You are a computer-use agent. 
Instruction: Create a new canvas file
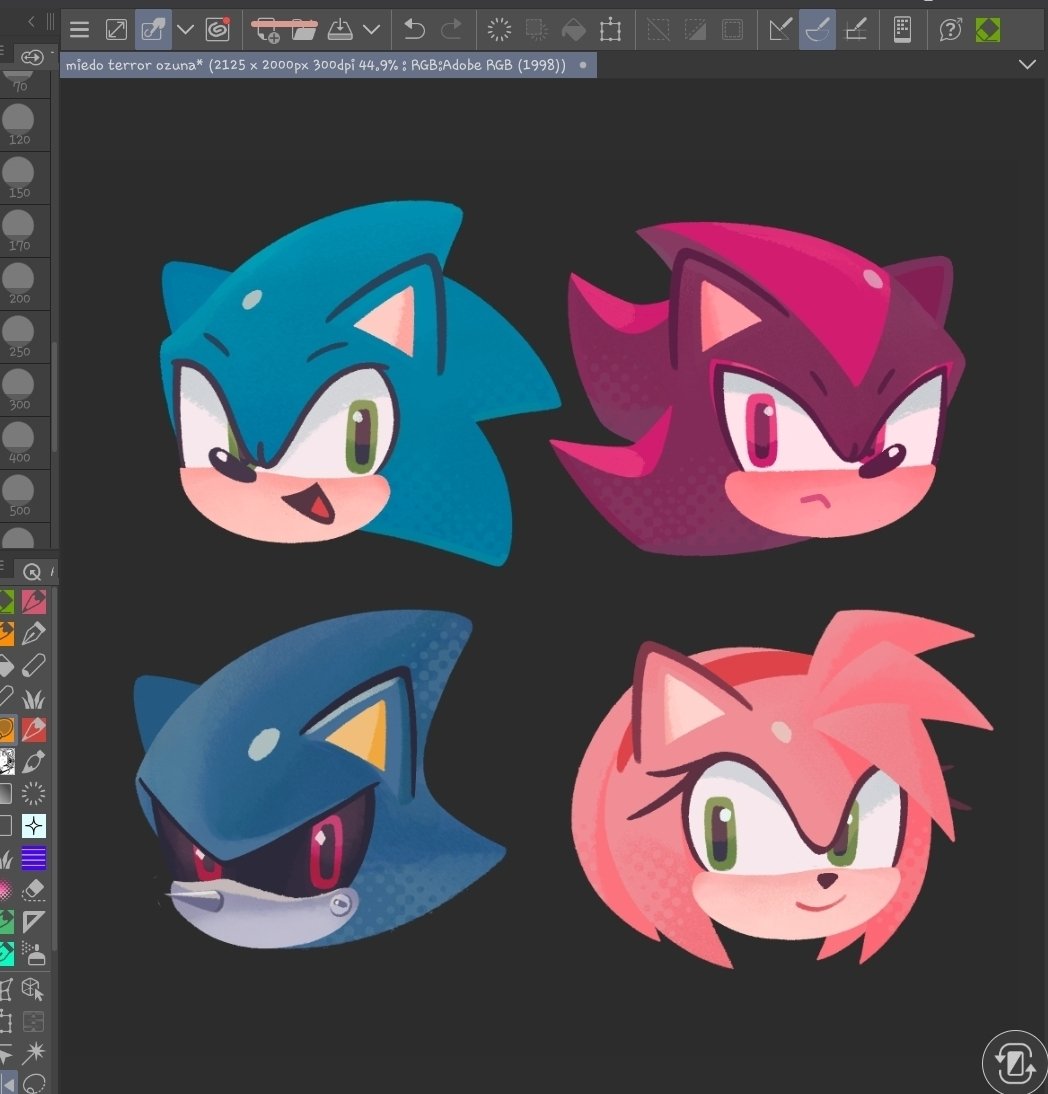pyautogui.click(x=267, y=30)
